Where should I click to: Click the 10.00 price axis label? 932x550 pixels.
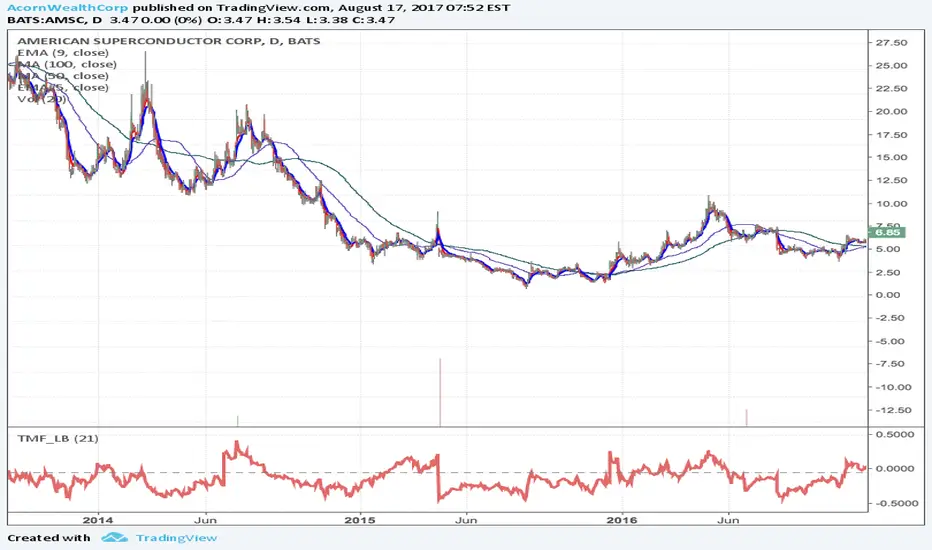pyautogui.click(x=892, y=203)
